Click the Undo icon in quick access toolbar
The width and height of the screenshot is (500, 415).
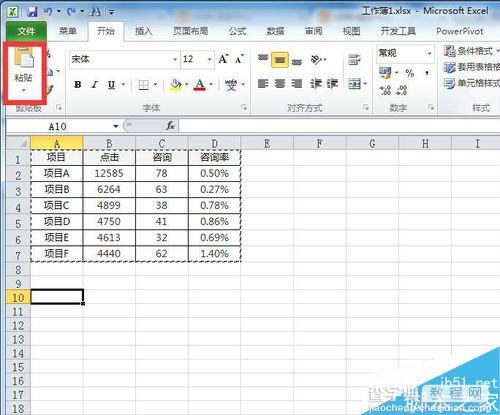pos(48,12)
